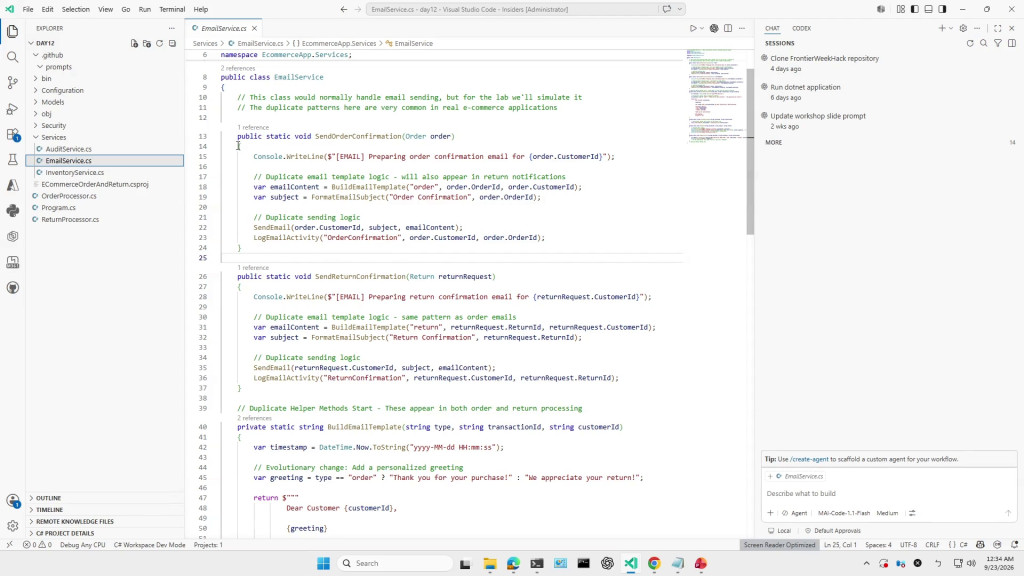This screenshot has height=576, width=1024.
Task: Open the Selection menu
Action: tap(76, 9)
